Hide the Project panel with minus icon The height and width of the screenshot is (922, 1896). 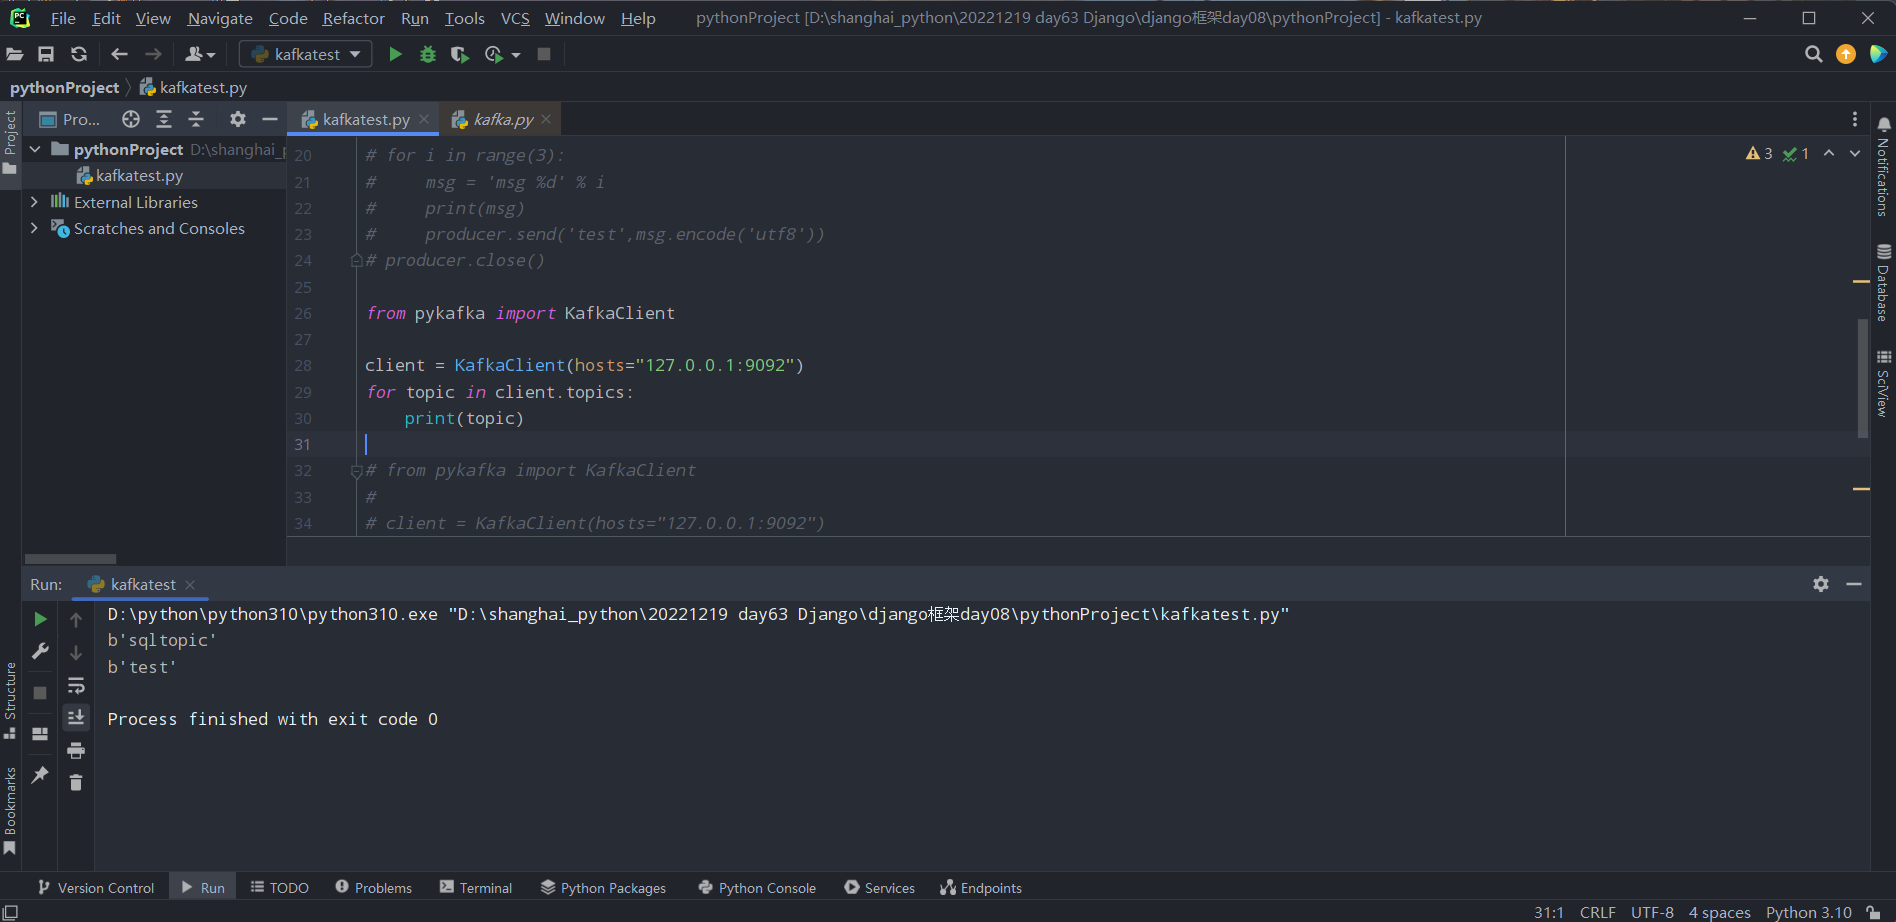269,119
